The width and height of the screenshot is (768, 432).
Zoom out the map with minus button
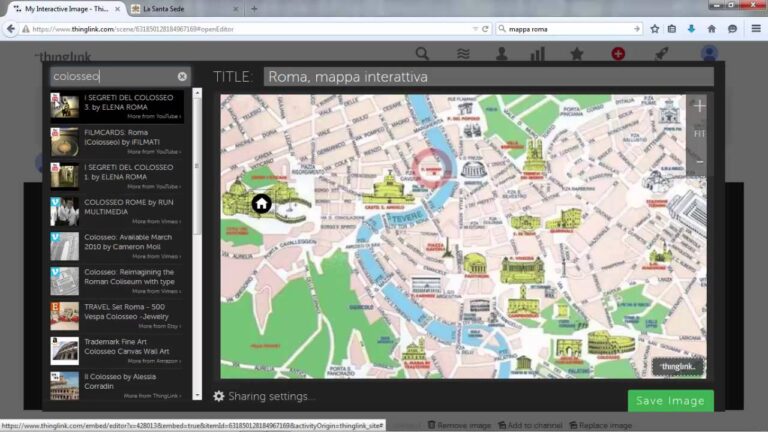(699, 162)
